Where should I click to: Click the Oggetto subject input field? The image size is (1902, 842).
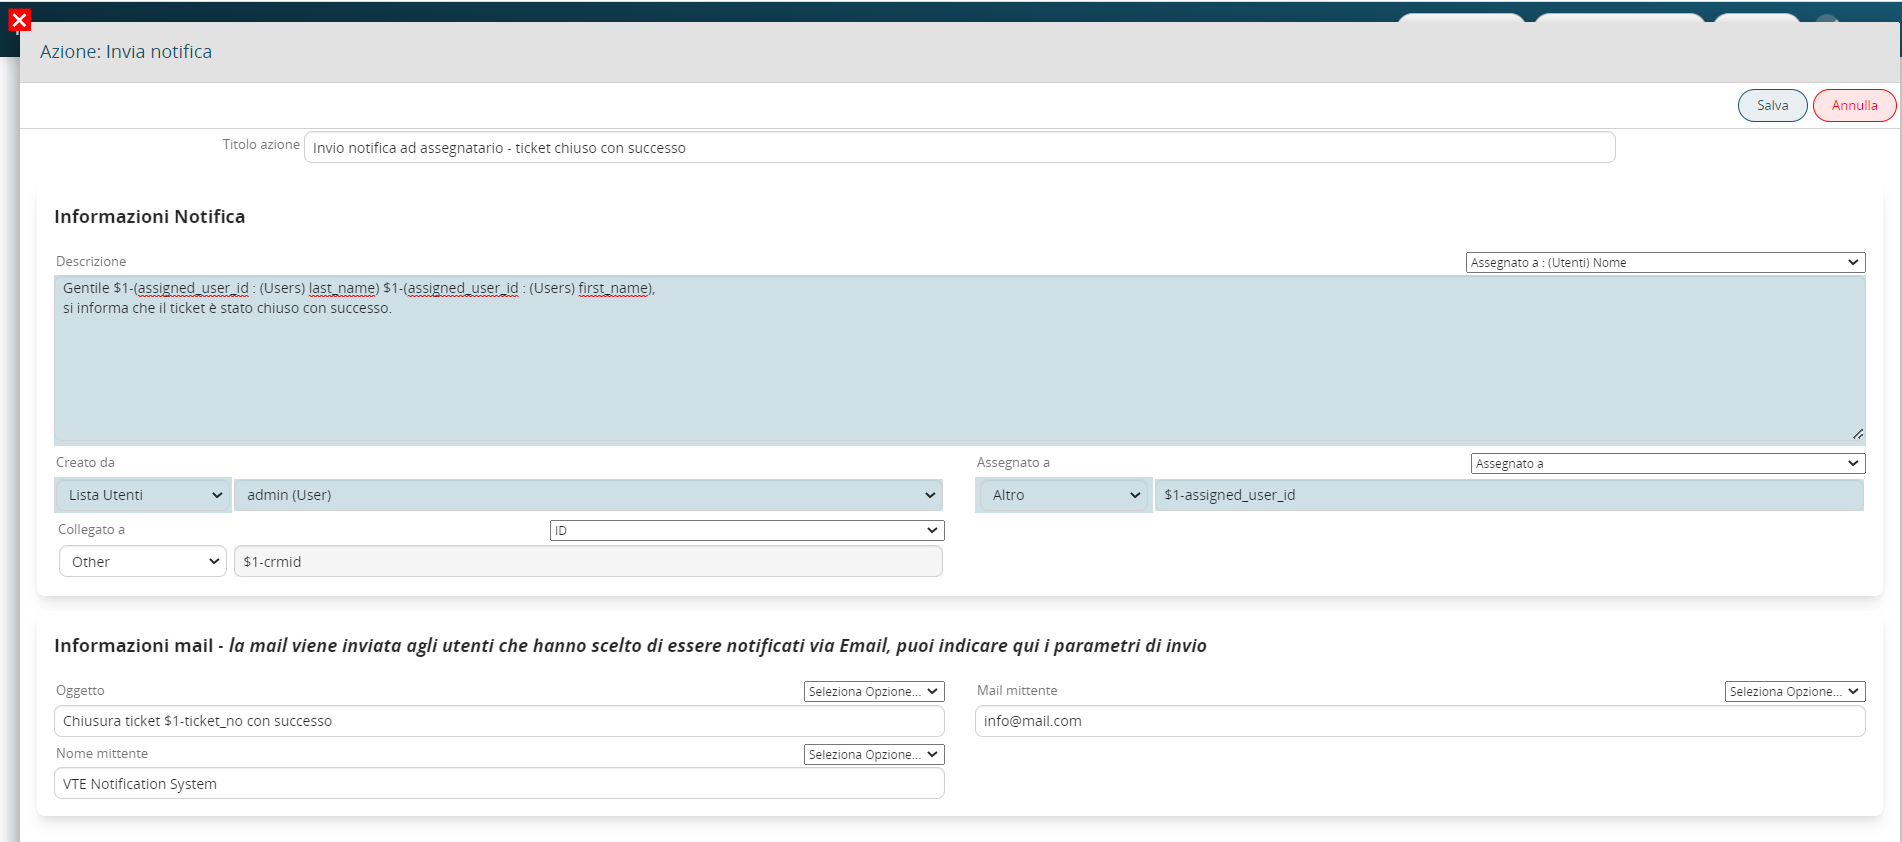point(499,721)
